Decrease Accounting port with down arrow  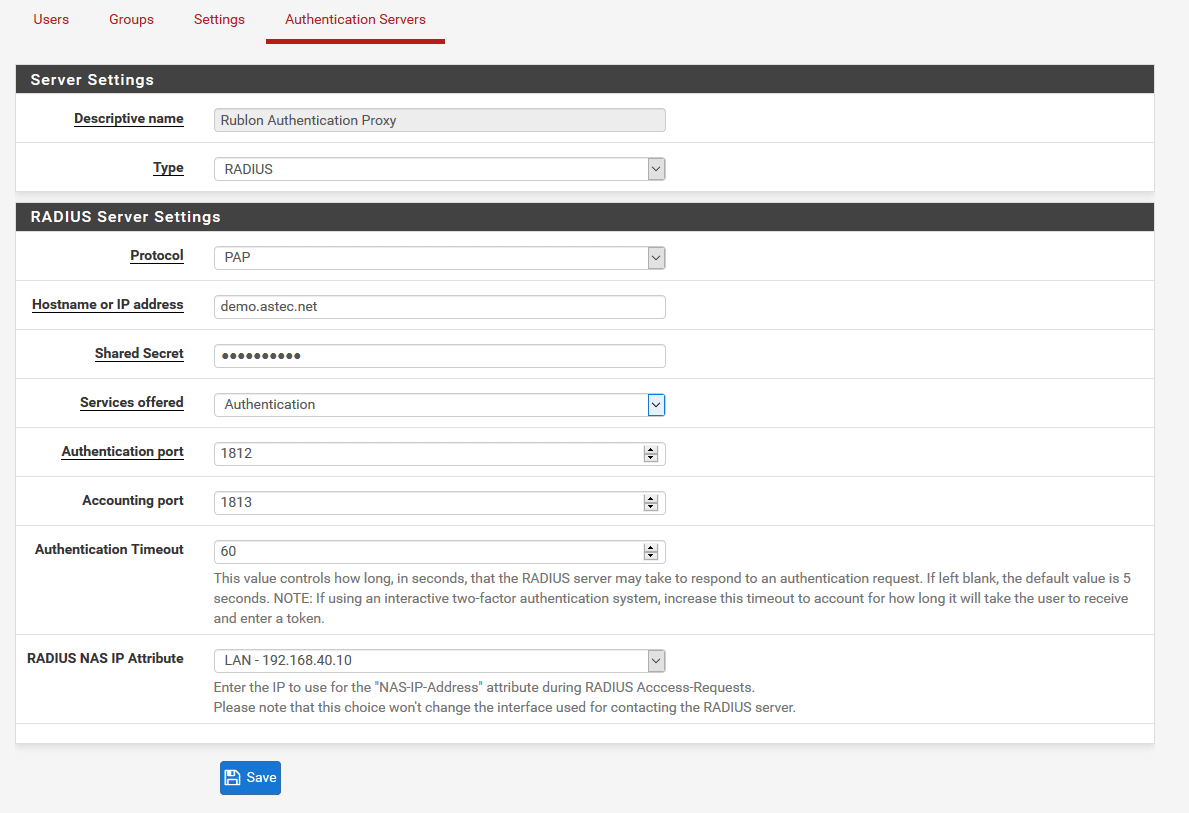click(651, 506)
